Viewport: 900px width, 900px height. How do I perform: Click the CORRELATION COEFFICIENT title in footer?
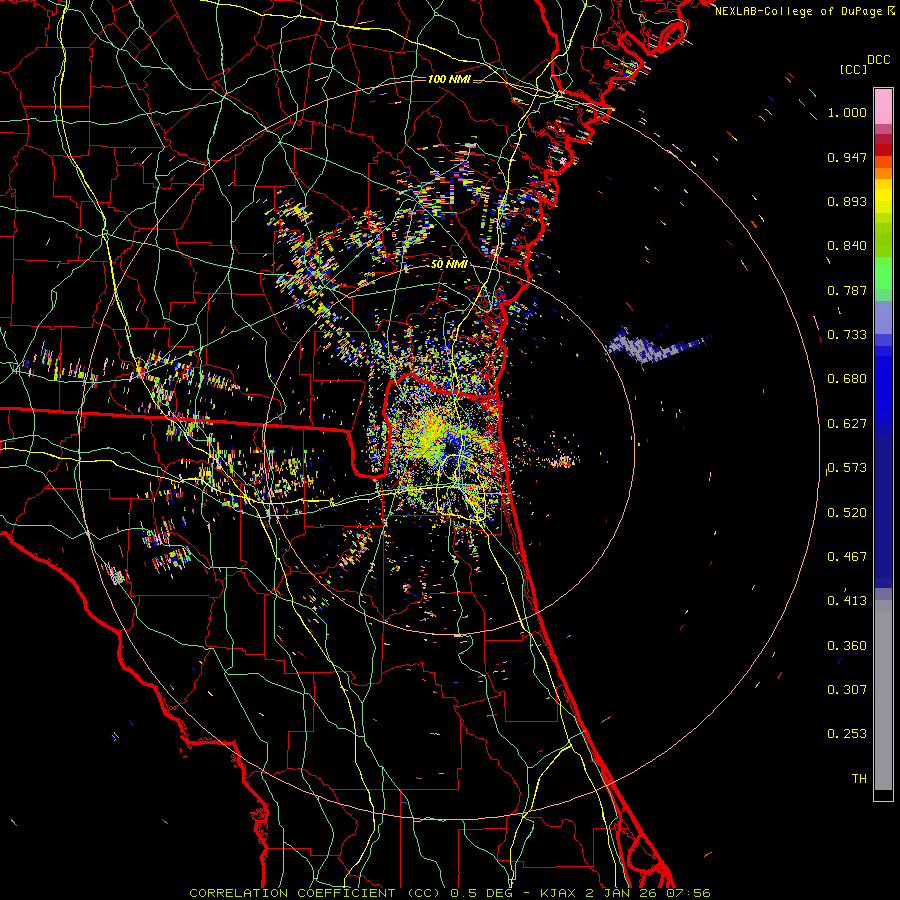[292, 893]
